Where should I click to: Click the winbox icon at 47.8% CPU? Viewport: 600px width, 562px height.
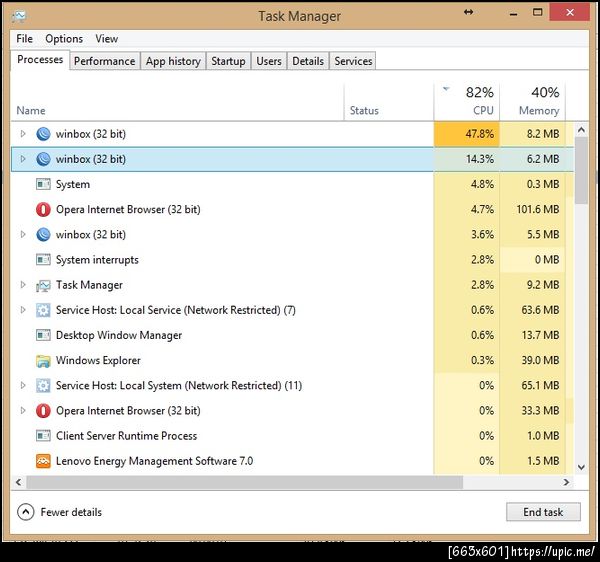43,134
